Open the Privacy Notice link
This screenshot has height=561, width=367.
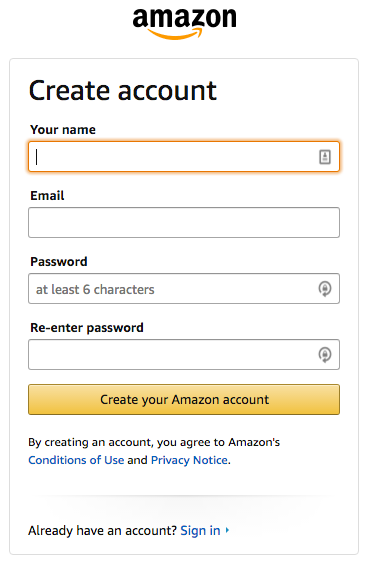[x=189, y=460]
